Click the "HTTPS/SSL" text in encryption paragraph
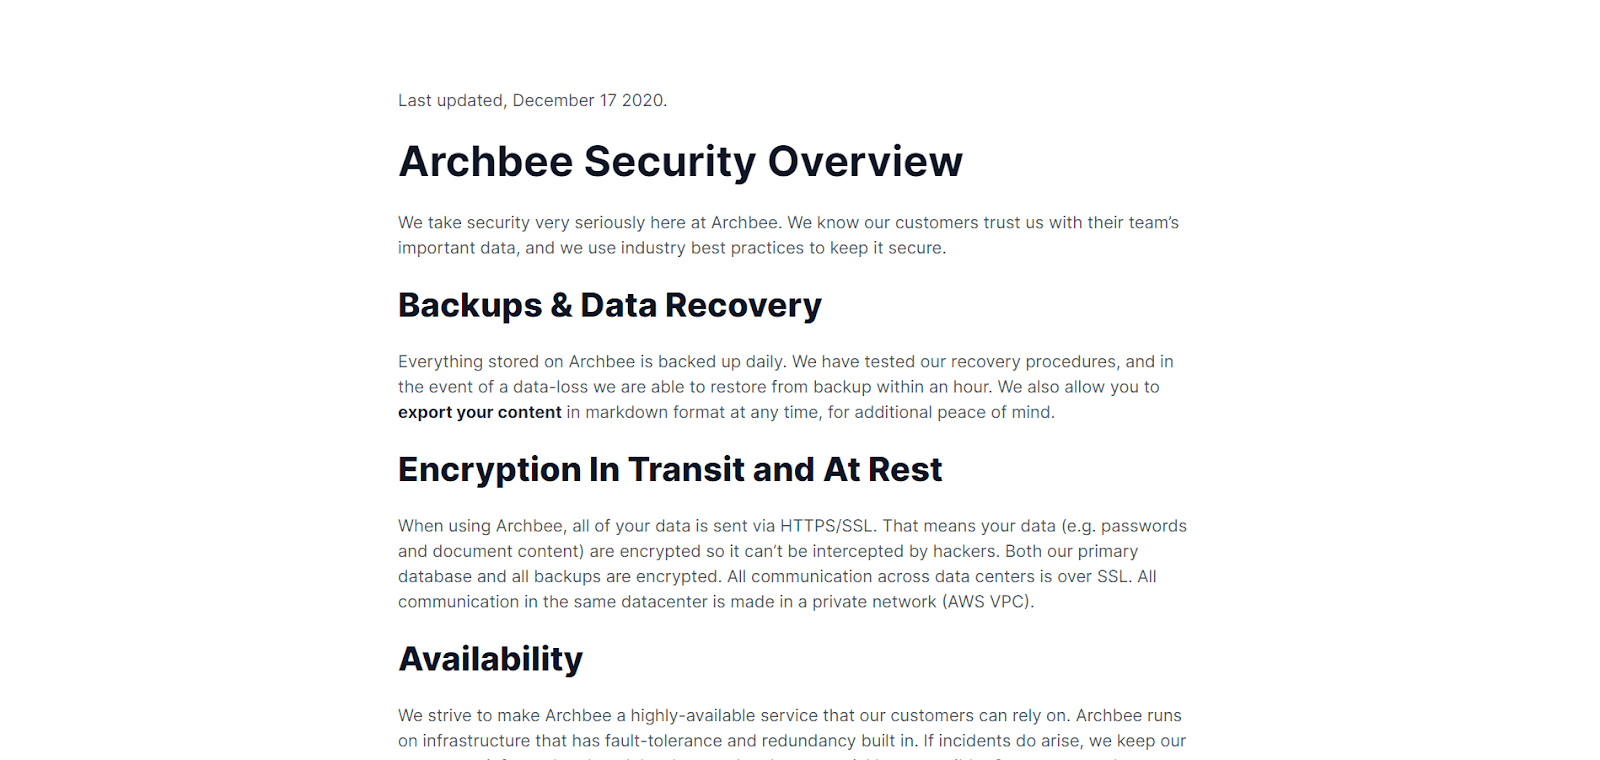Screen dimensions: 1600x760 (826, 526)
